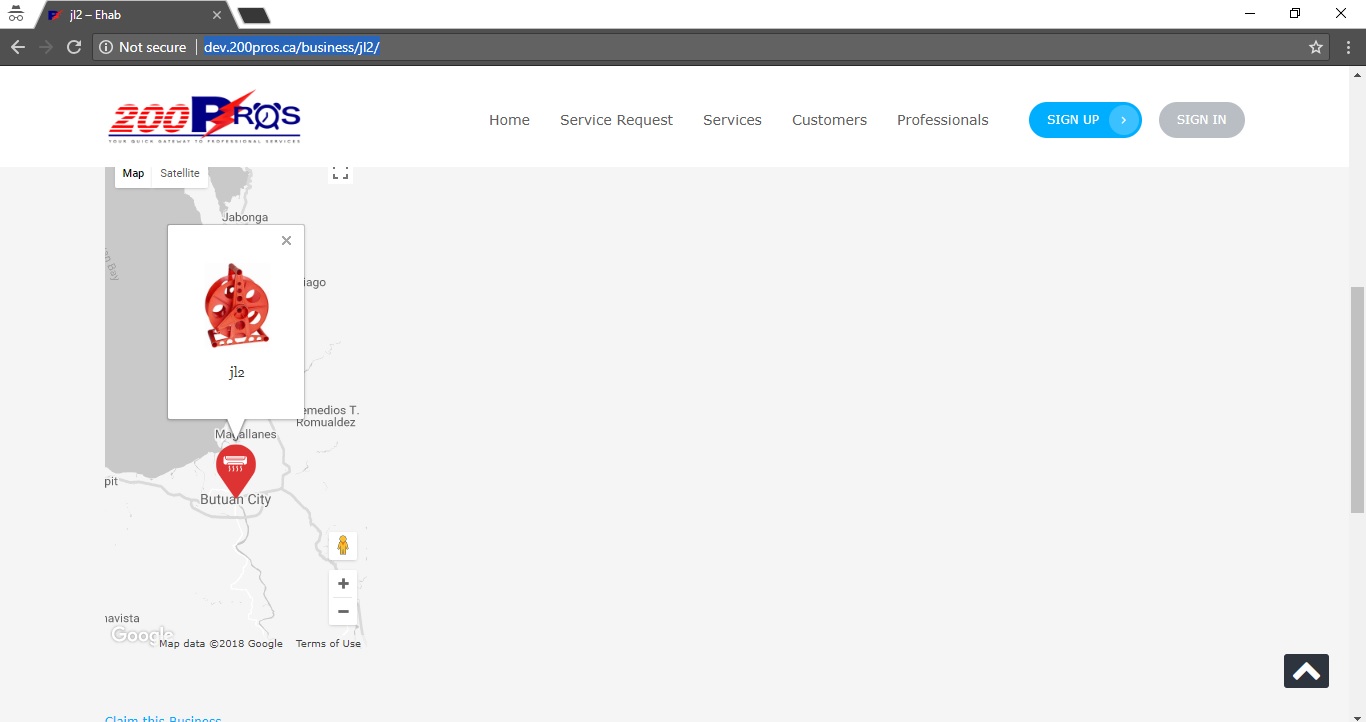Go to the Professionals menu
Viewport: 1366px width, 722px height.
[x=942, y=120]
